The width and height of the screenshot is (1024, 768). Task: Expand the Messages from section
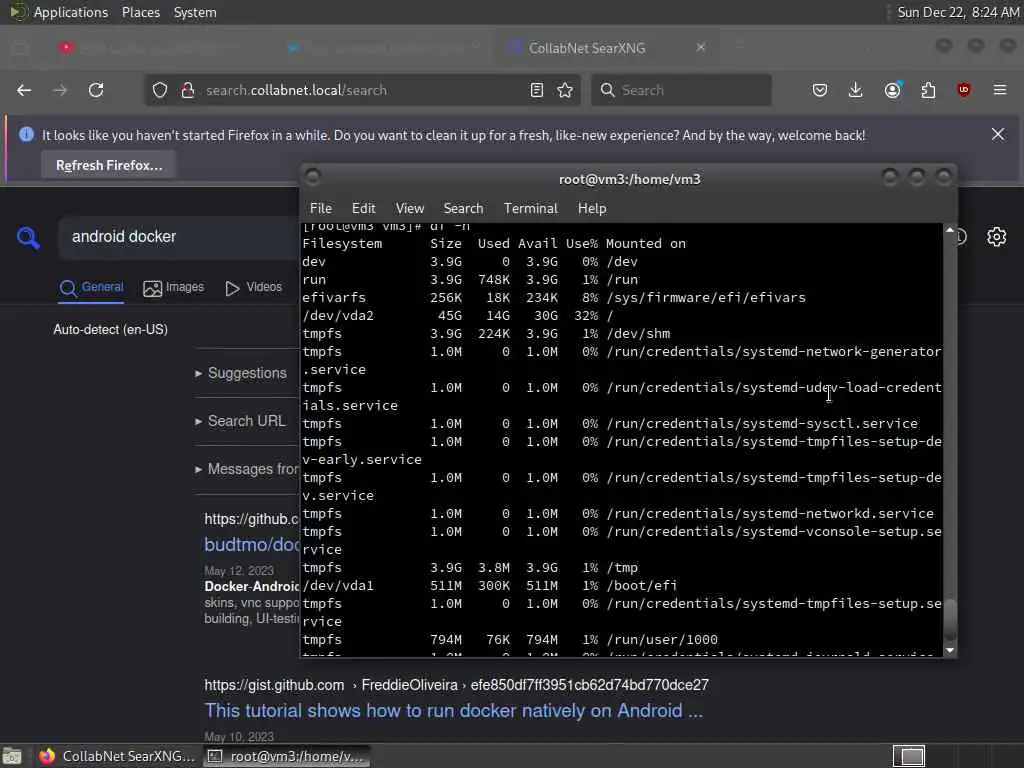pyautogui.click(x=247, y=469)
